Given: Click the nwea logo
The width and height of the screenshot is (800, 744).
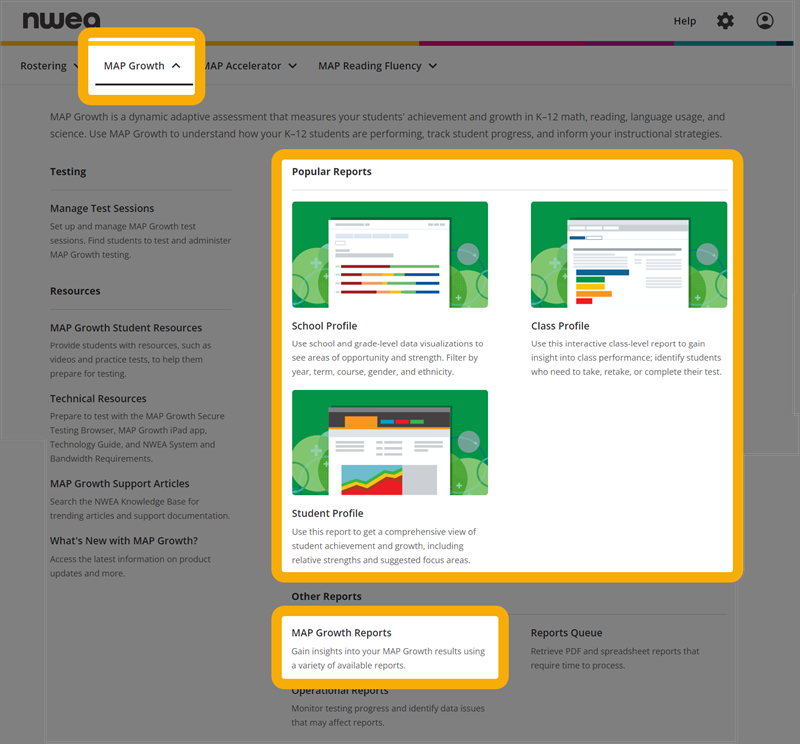Looking at the screenshot, I should point(61,21).
